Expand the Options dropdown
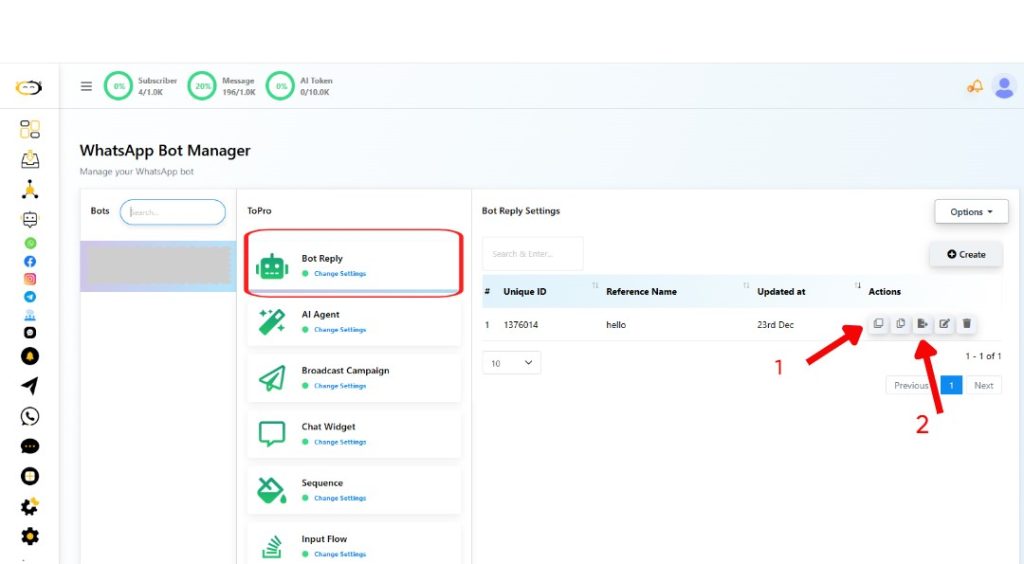 click(971, 212)
